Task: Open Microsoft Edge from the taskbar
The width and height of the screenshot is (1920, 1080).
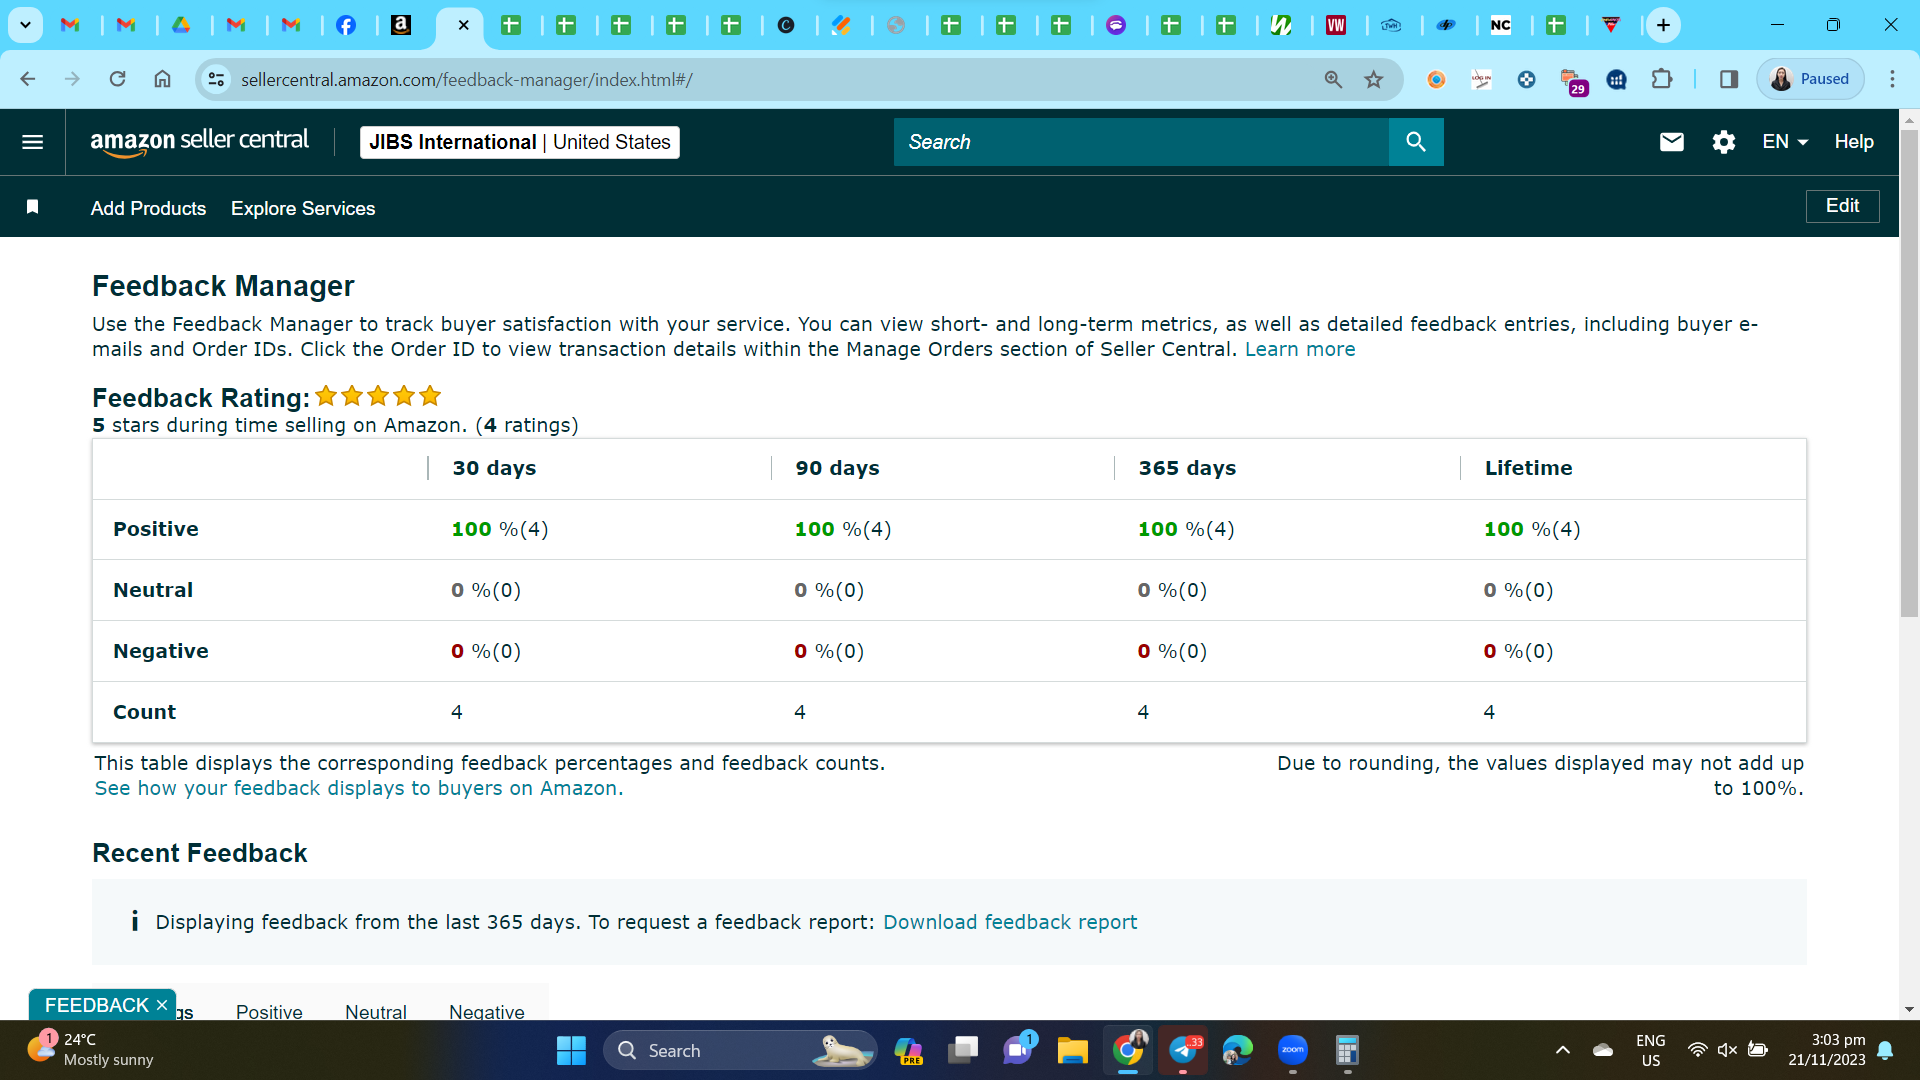Action: pos(1237,1050)
